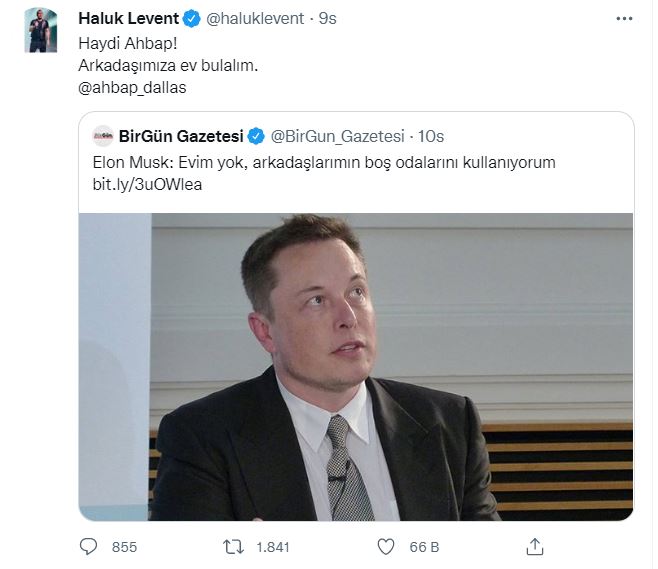
Task: Click the reply speech bubble icon
Action: [88, 547]
